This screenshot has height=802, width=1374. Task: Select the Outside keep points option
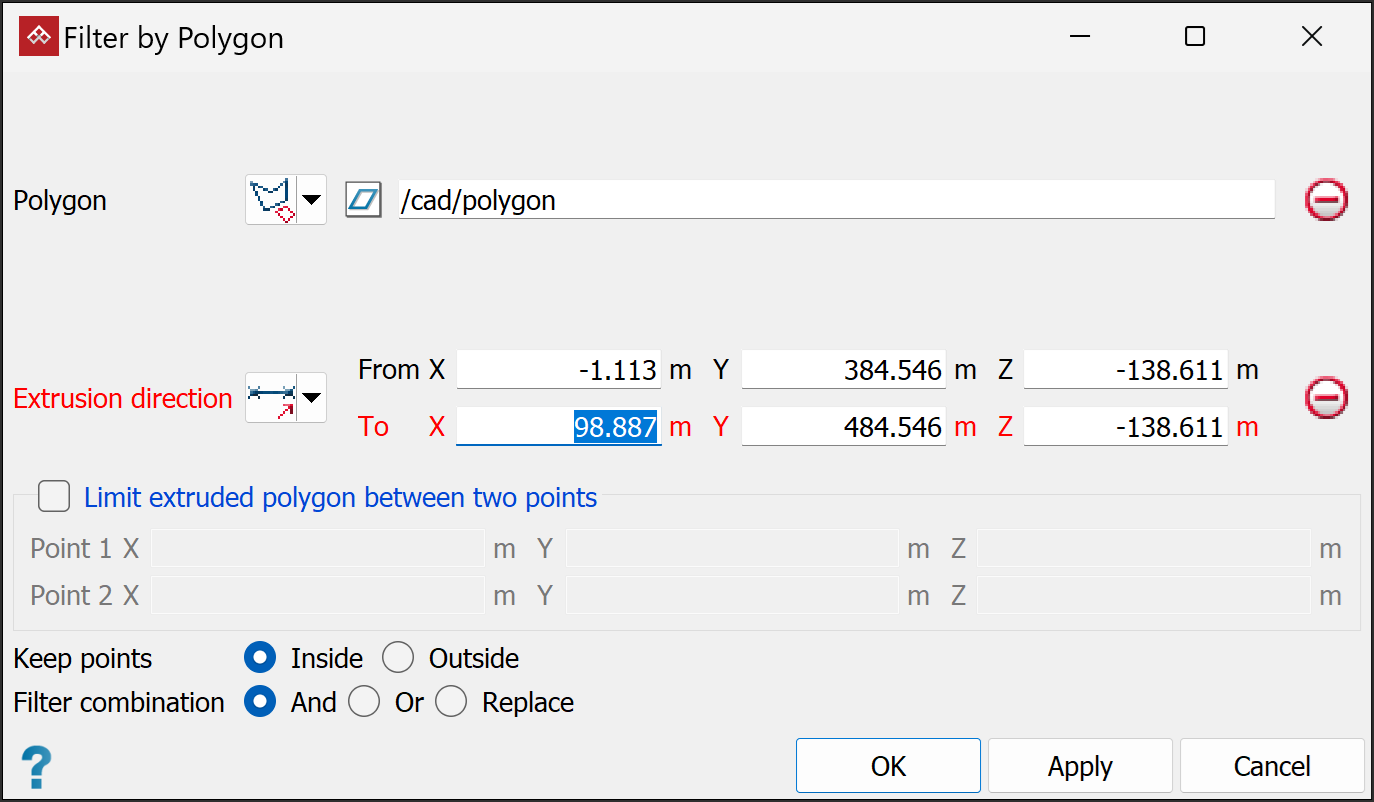pos(398,658)
